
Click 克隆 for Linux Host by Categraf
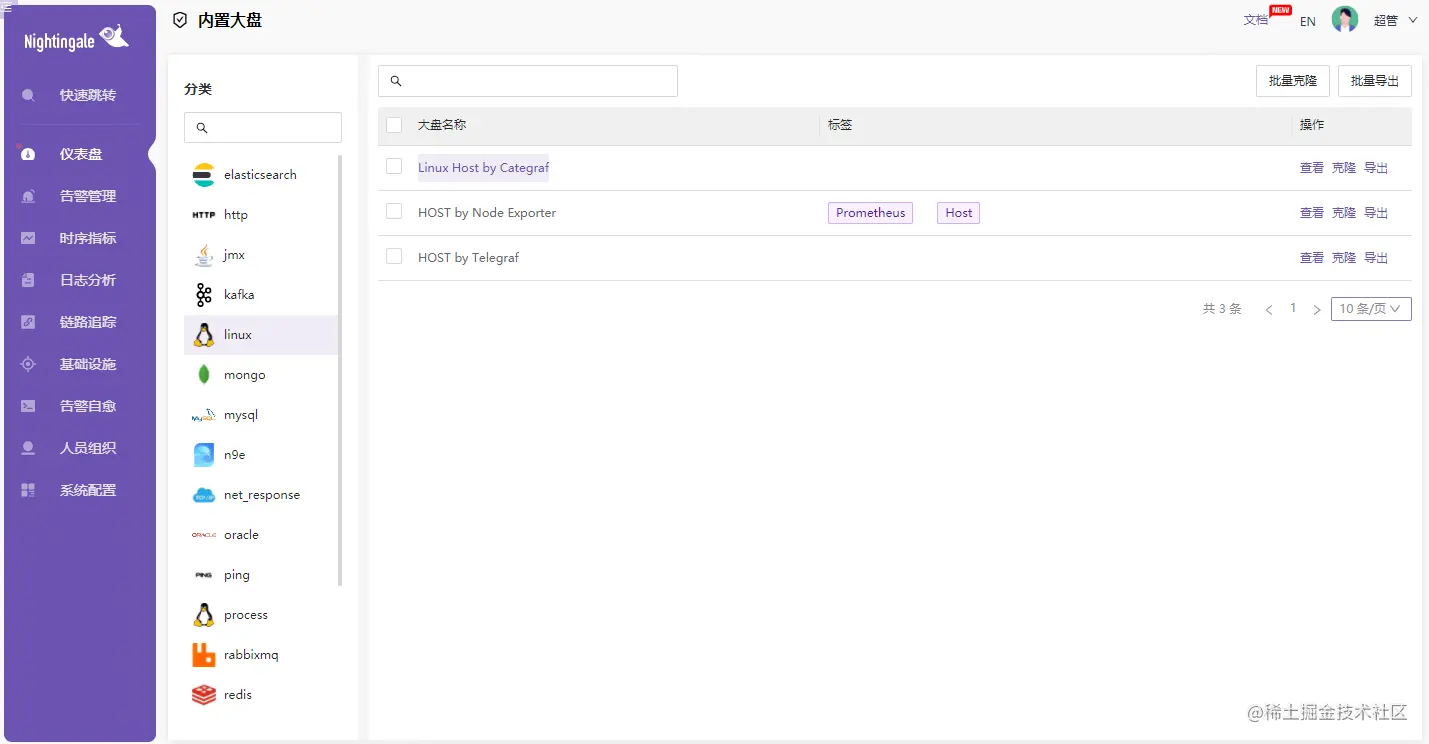(1344, 168)
